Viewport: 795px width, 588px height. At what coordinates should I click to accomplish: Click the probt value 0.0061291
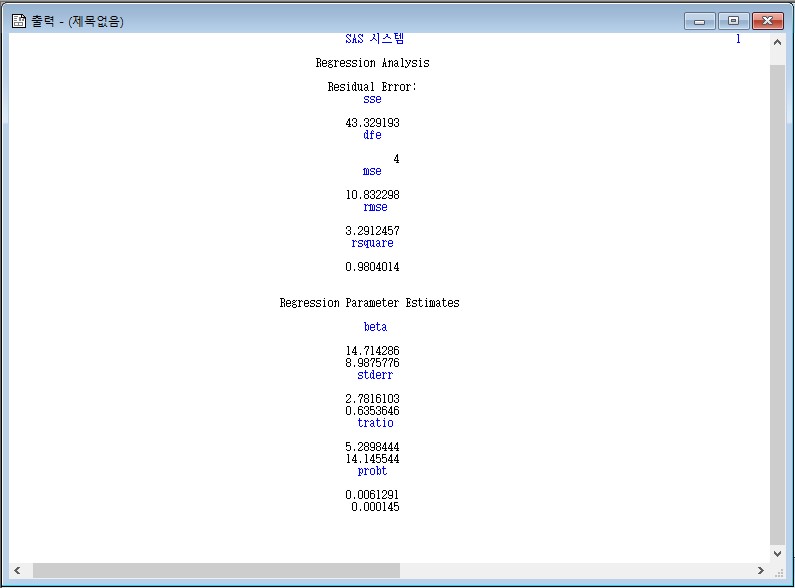point(372,495)
